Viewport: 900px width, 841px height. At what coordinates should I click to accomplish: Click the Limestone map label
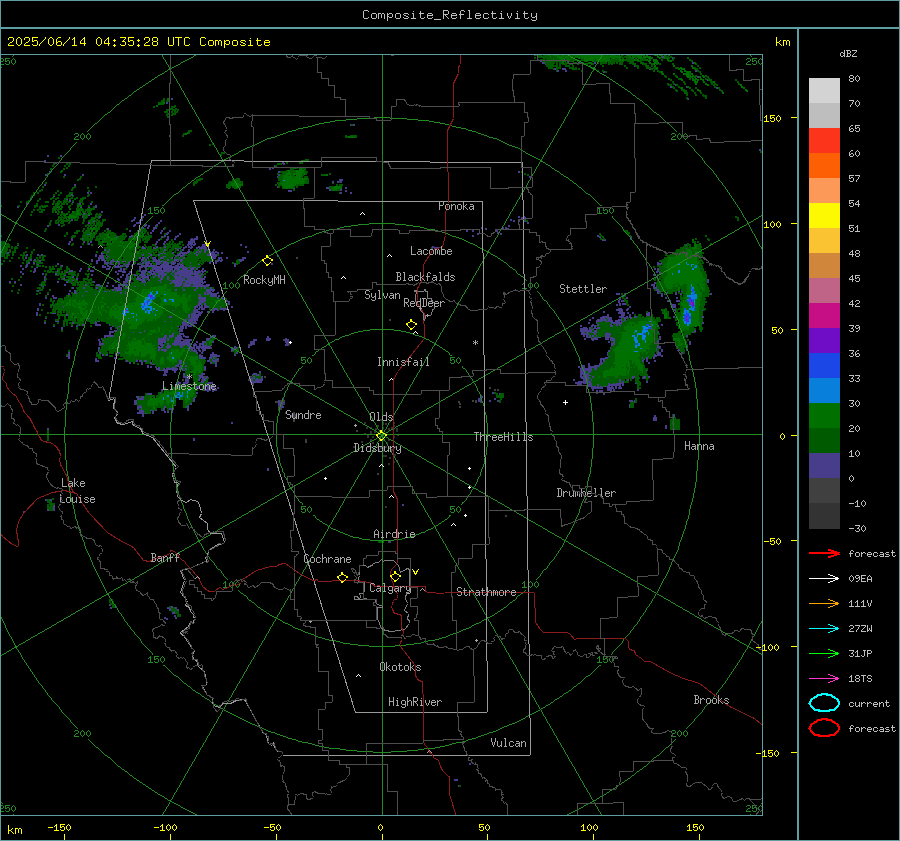tap(189, 386)
